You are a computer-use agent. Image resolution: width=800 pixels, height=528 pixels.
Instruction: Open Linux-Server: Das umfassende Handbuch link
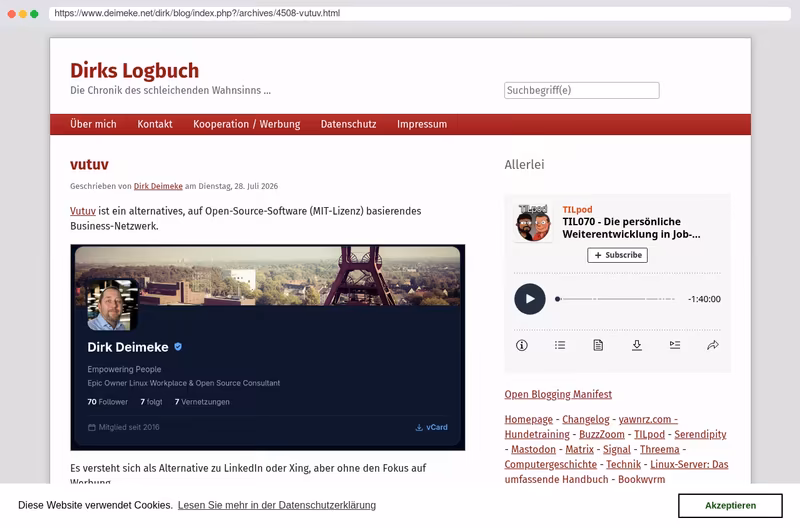pos(689,464)
